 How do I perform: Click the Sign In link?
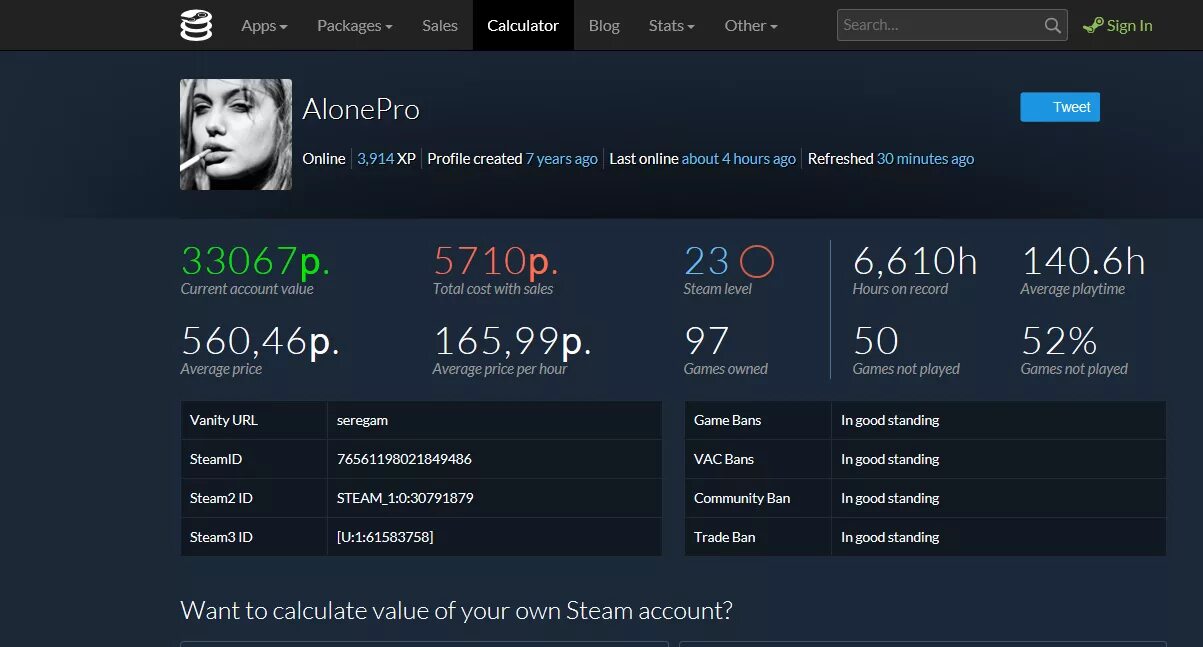pos(1129,26)
